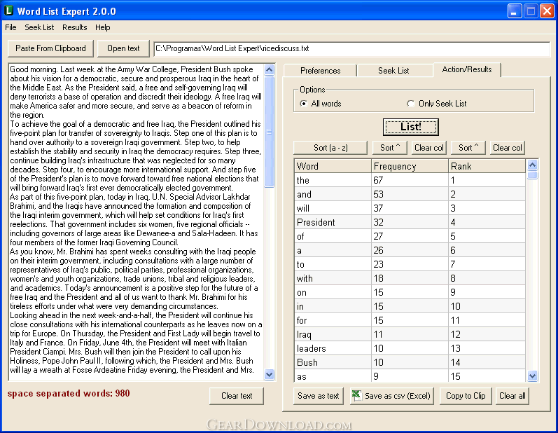The image size is (558, 433).
Task: Minimize the Word List Expert window
Action: [514, 11]
